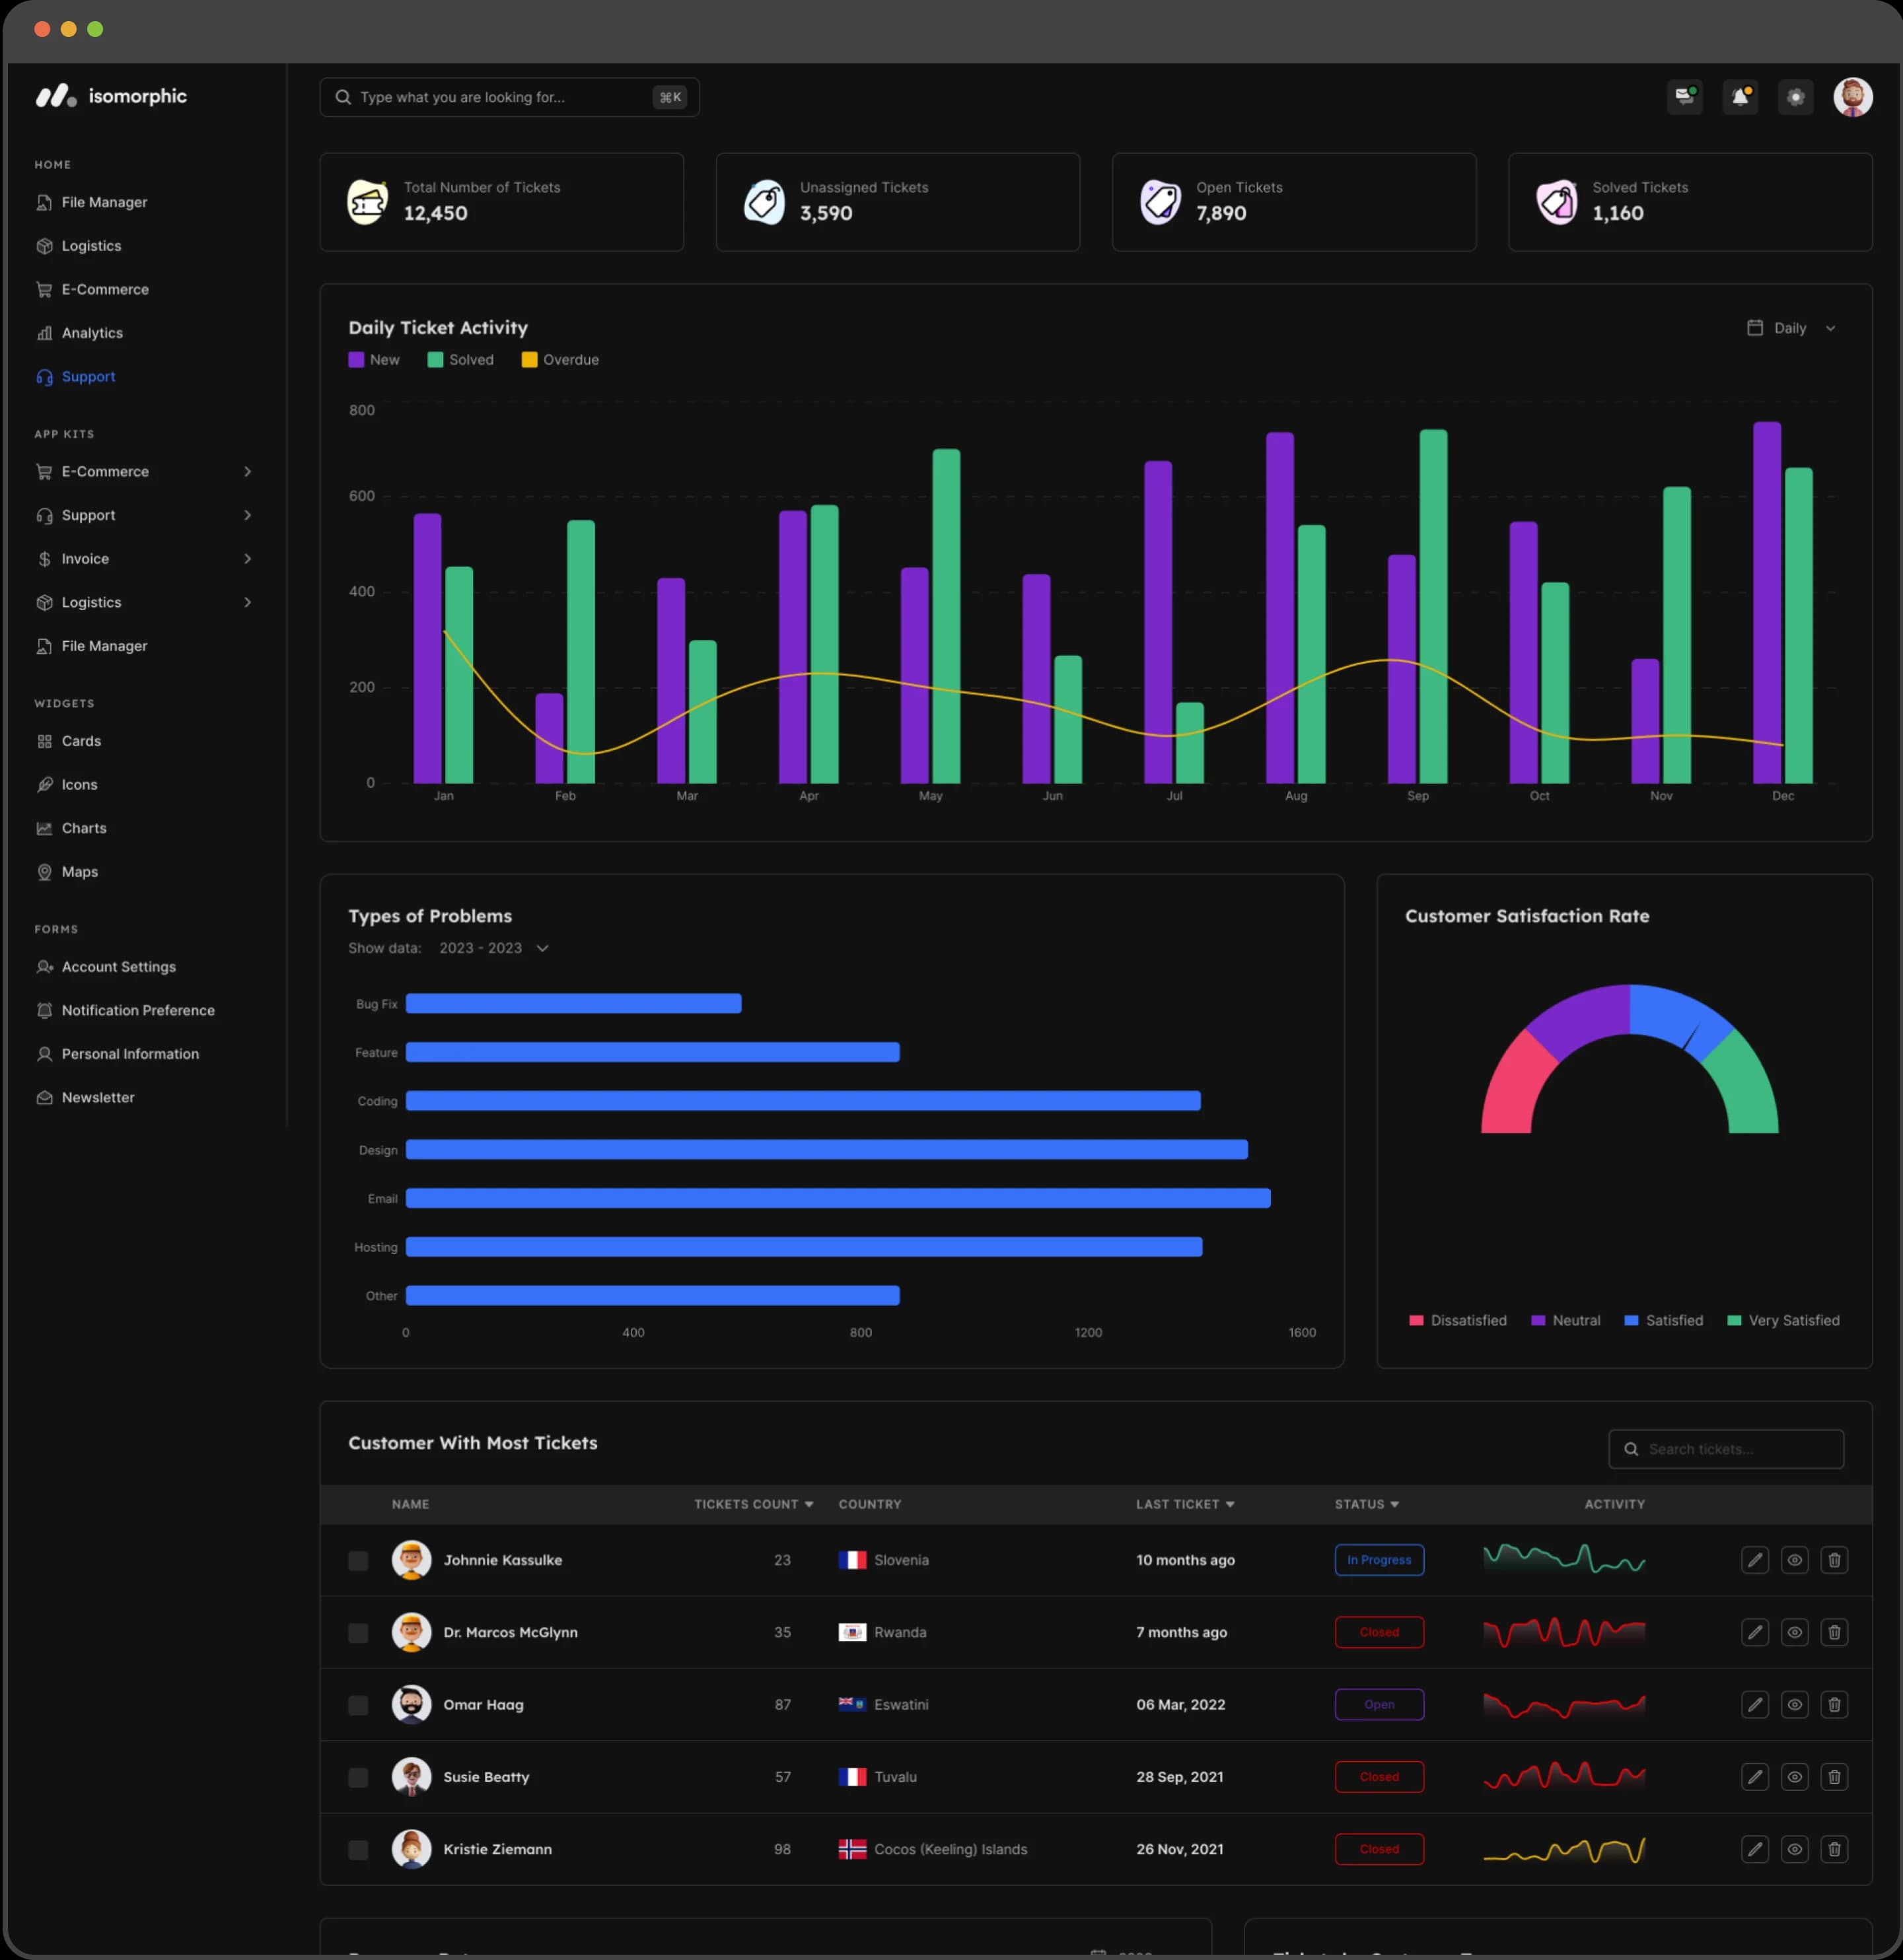The width and height of the screenshot is (1903, 1960).
Task: Focus the main search field
Action: (x=509, y=97)
